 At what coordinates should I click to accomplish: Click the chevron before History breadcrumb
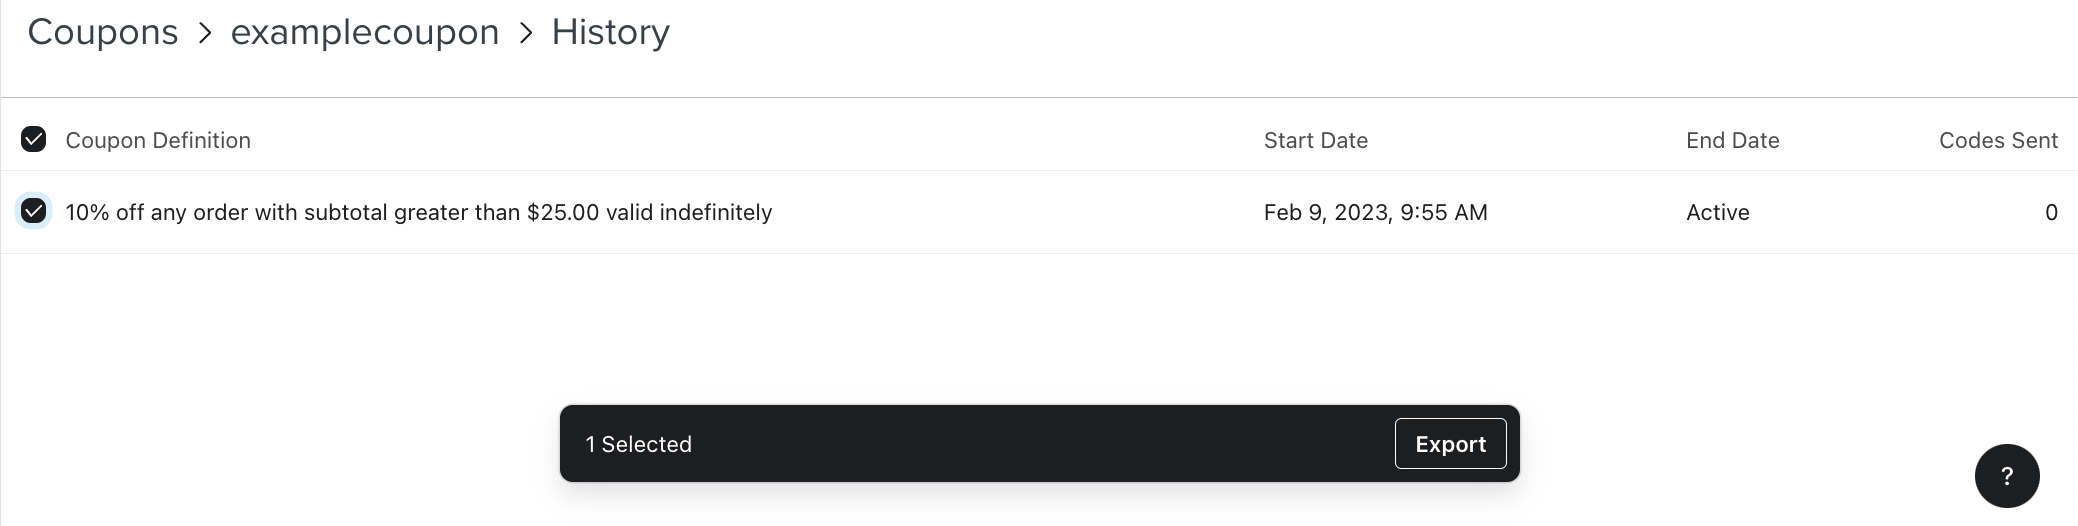526,33
